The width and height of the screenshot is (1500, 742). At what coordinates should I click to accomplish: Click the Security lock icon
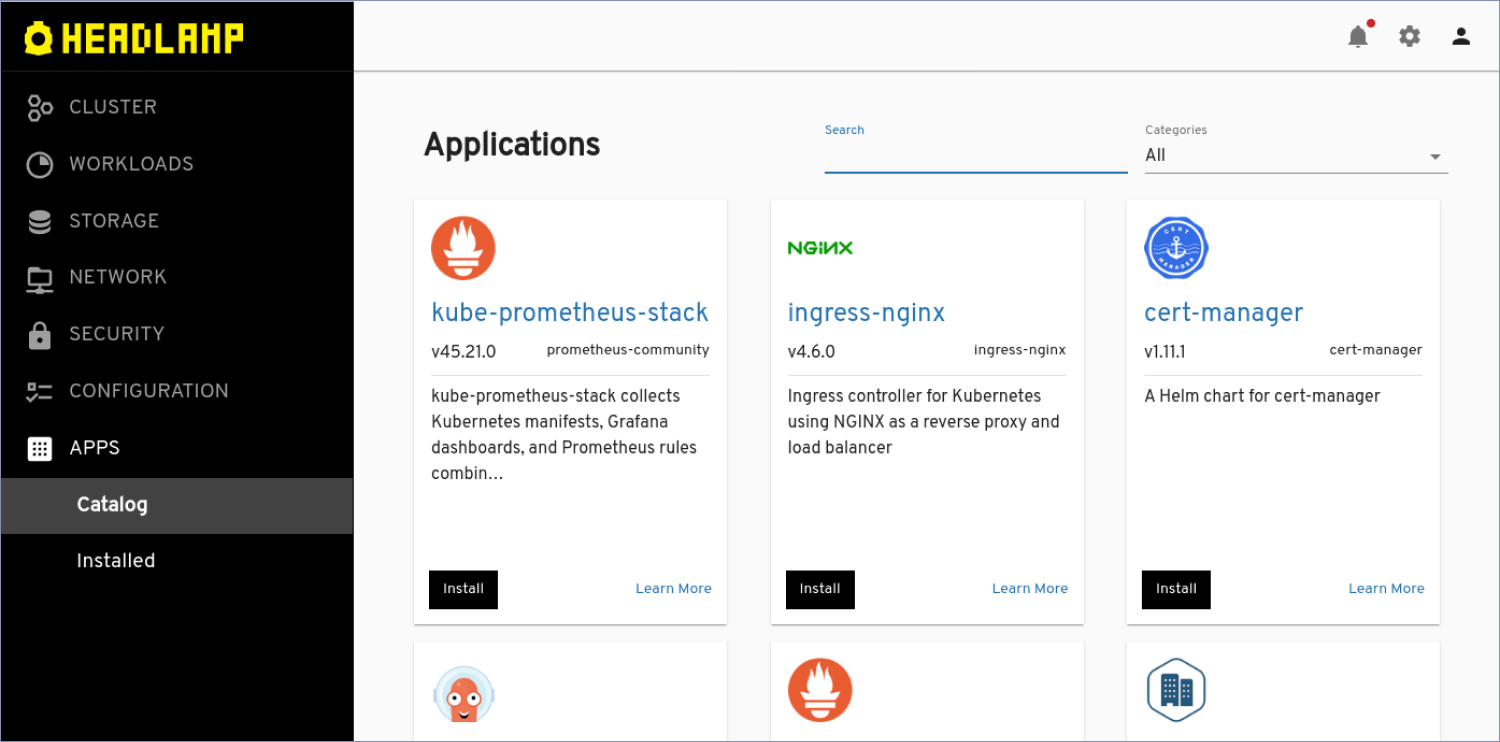coord(40,335)
